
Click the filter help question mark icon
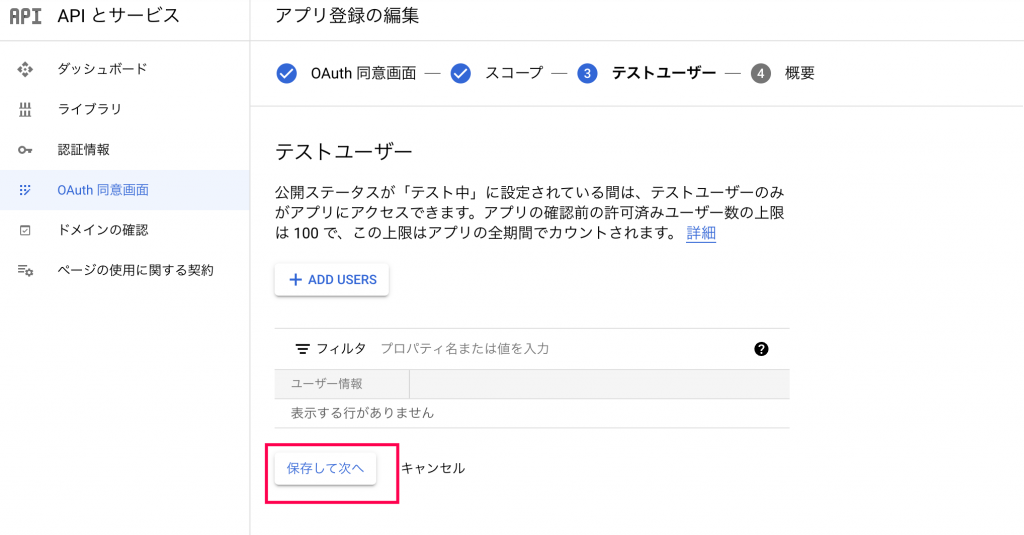761,349
